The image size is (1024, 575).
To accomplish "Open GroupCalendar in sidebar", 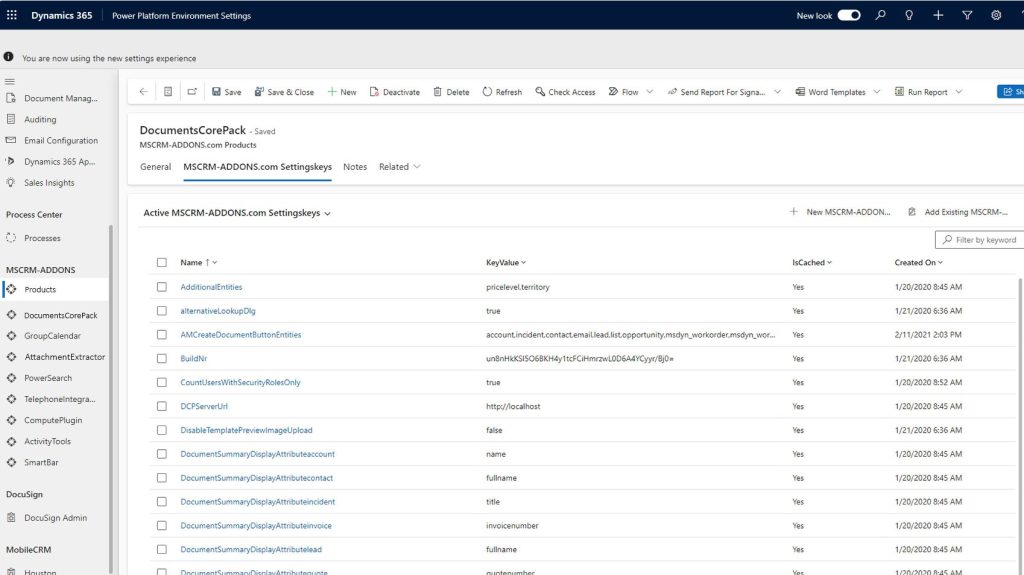I will 54,336.
